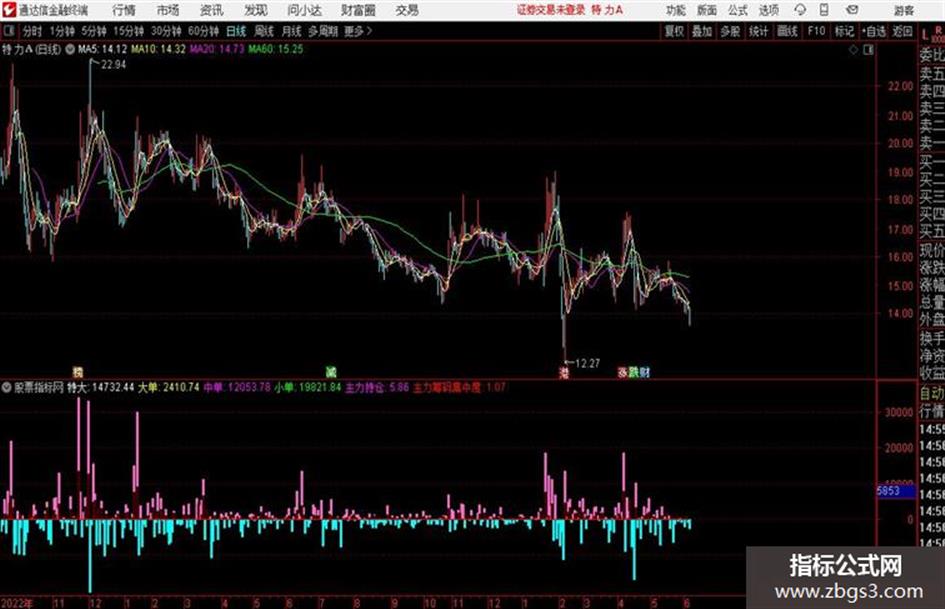This screenshot has width=945, height=609.
Task: Expand the 股票指标网 indicator circle arrow
Action: pyautogui.click(x=7, y=388)
